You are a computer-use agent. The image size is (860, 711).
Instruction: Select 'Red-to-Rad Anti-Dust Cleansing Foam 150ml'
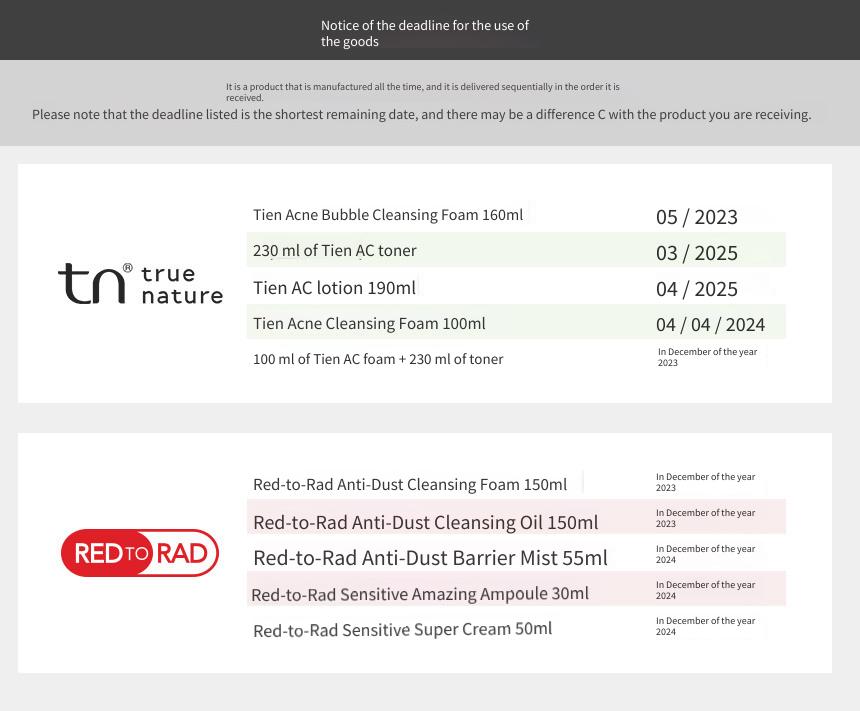pos(410,484)
